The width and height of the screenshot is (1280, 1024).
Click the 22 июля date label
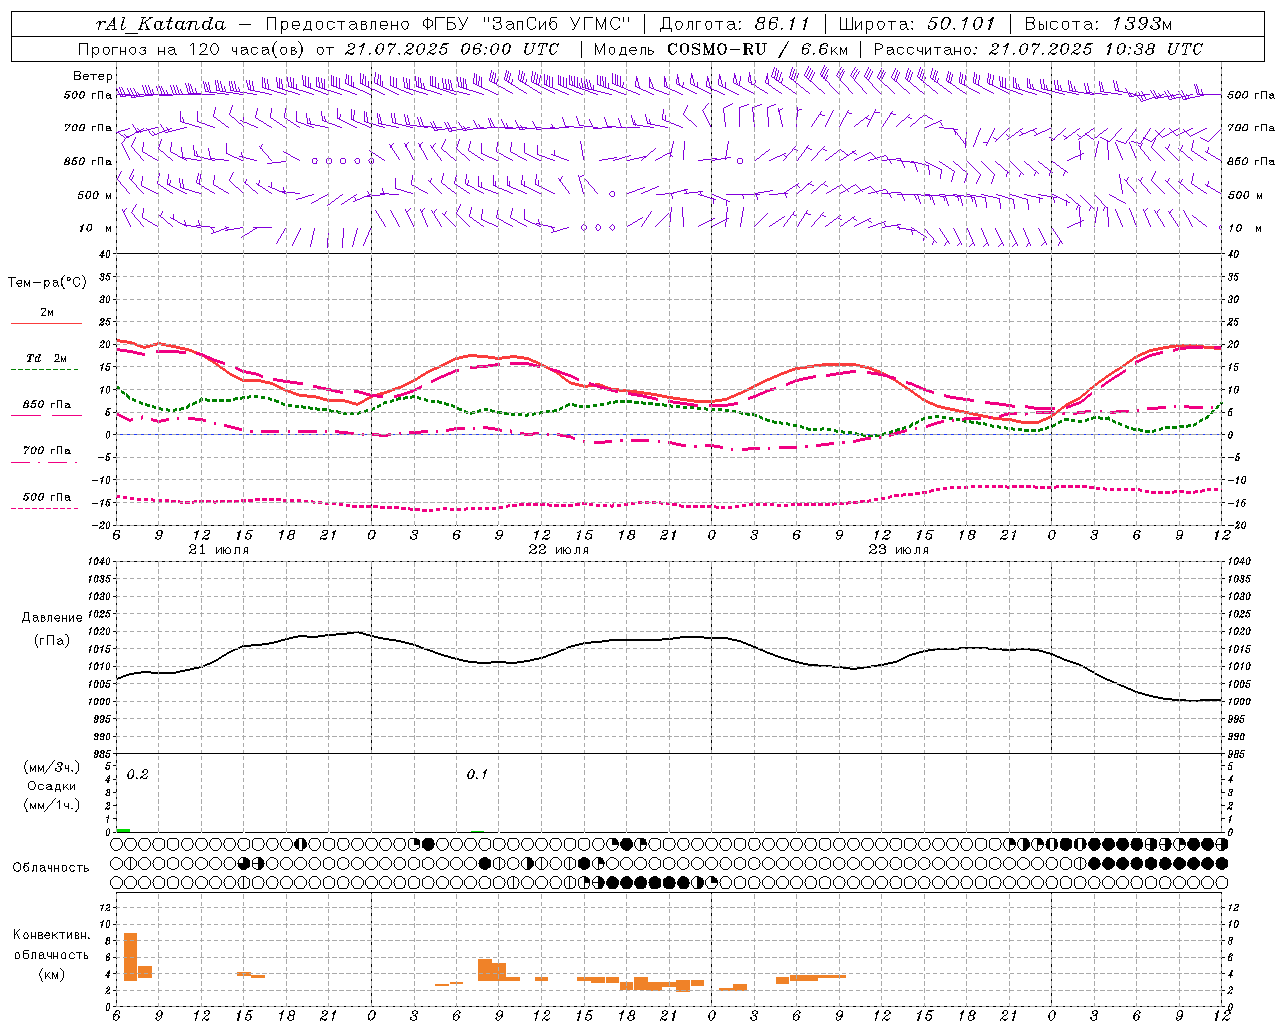coord(559,550)
